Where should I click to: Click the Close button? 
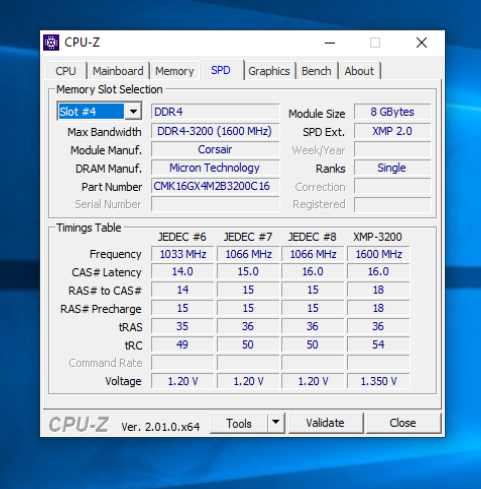(x=403, y=423)
